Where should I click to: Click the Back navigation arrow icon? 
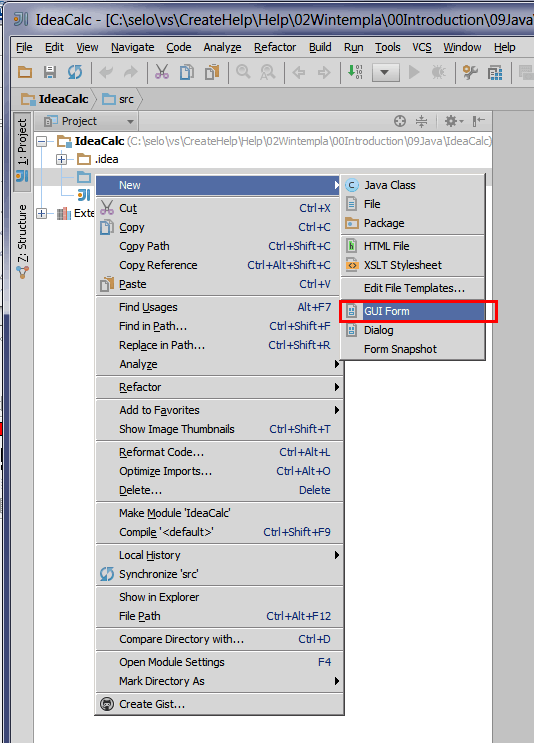pyautogui.click(x=299, y=72)
